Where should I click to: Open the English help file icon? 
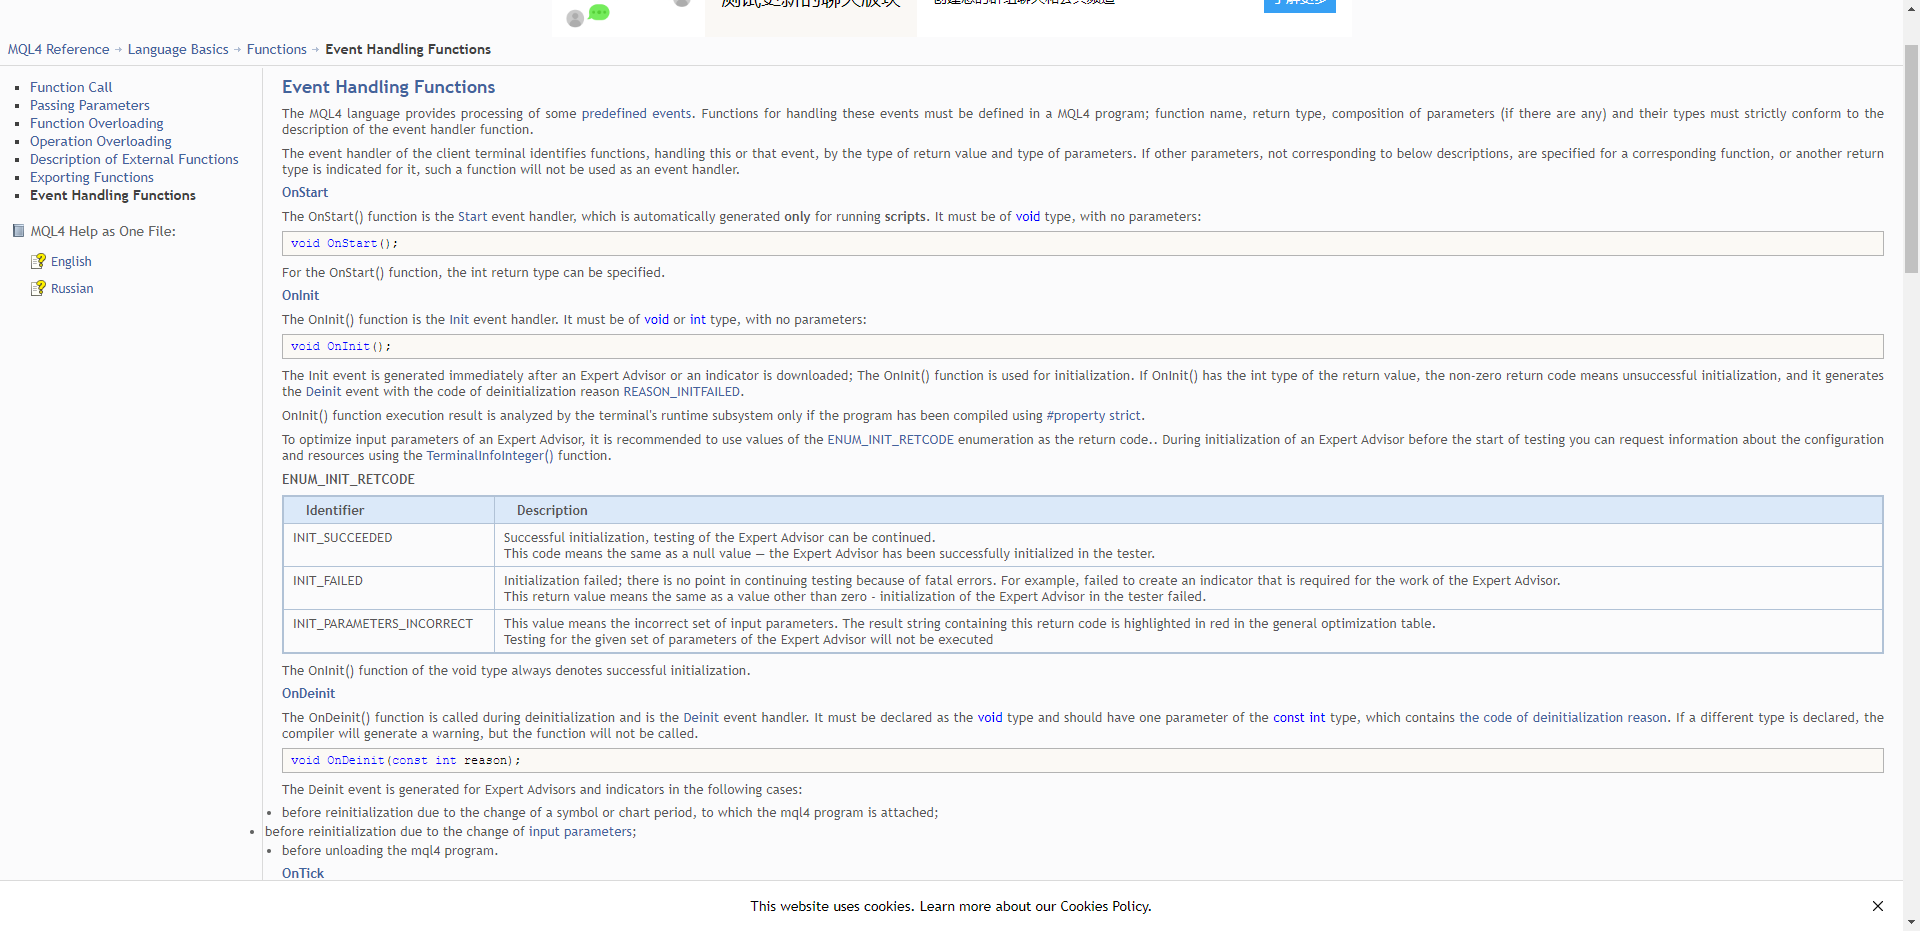38,261
